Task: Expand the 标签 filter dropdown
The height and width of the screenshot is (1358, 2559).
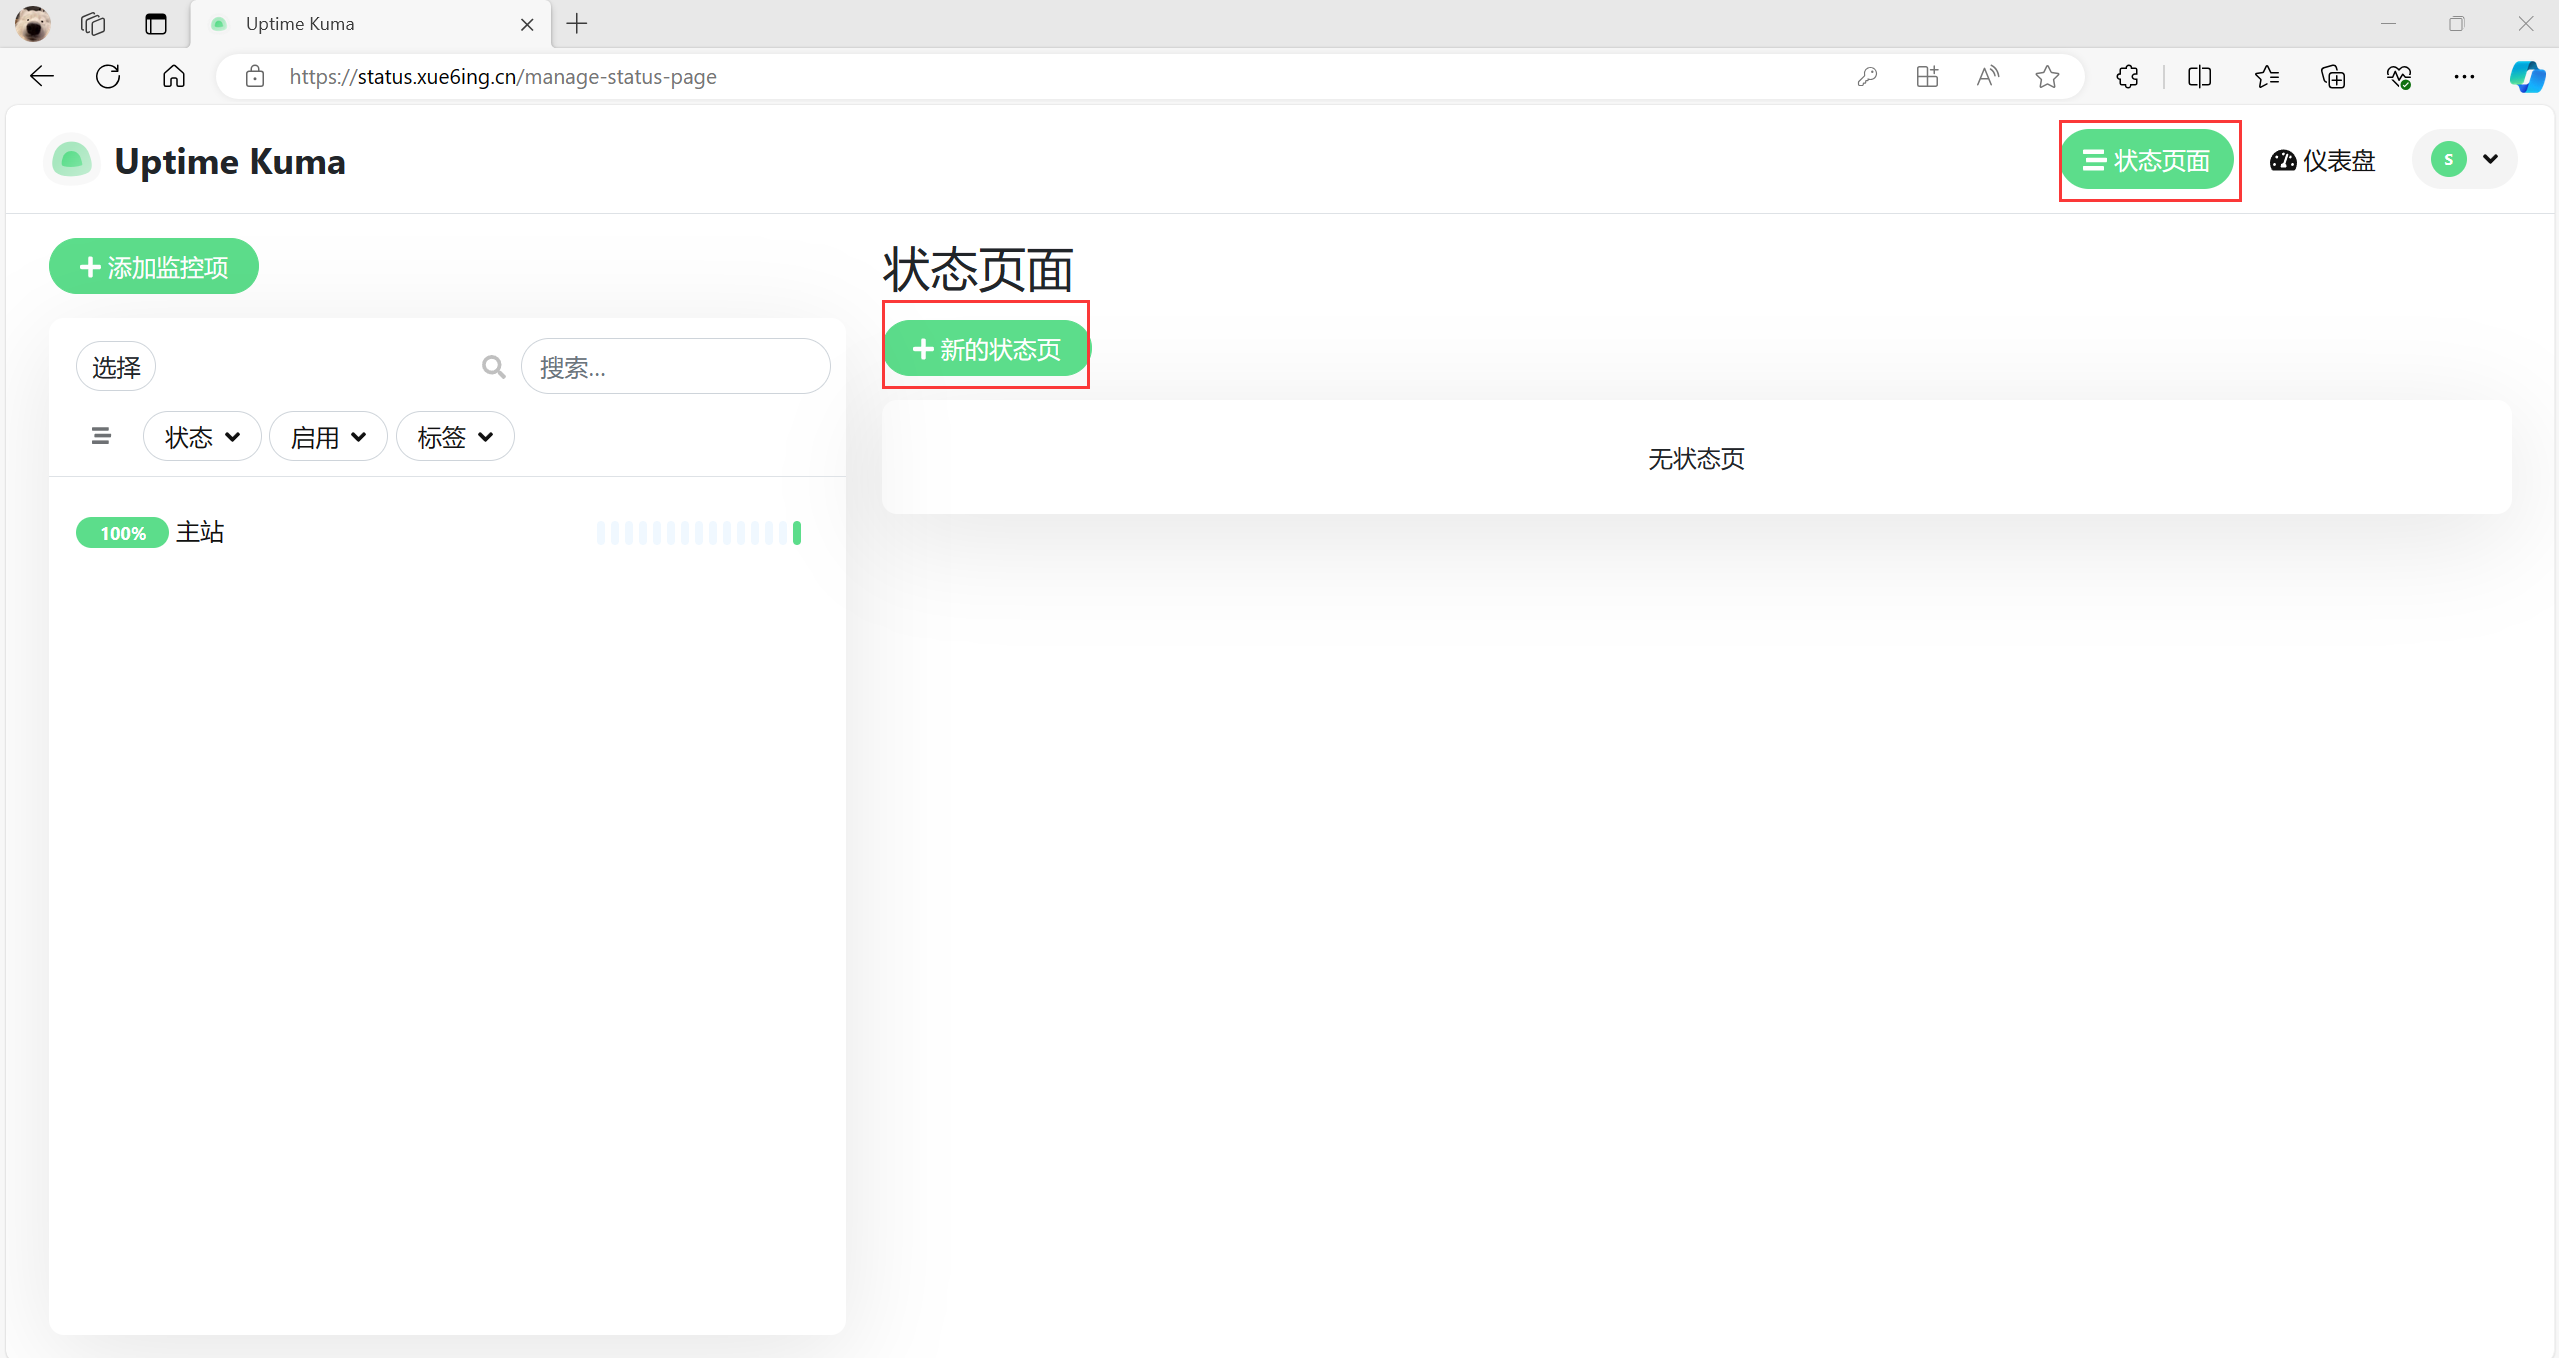Action: (455, 437)
